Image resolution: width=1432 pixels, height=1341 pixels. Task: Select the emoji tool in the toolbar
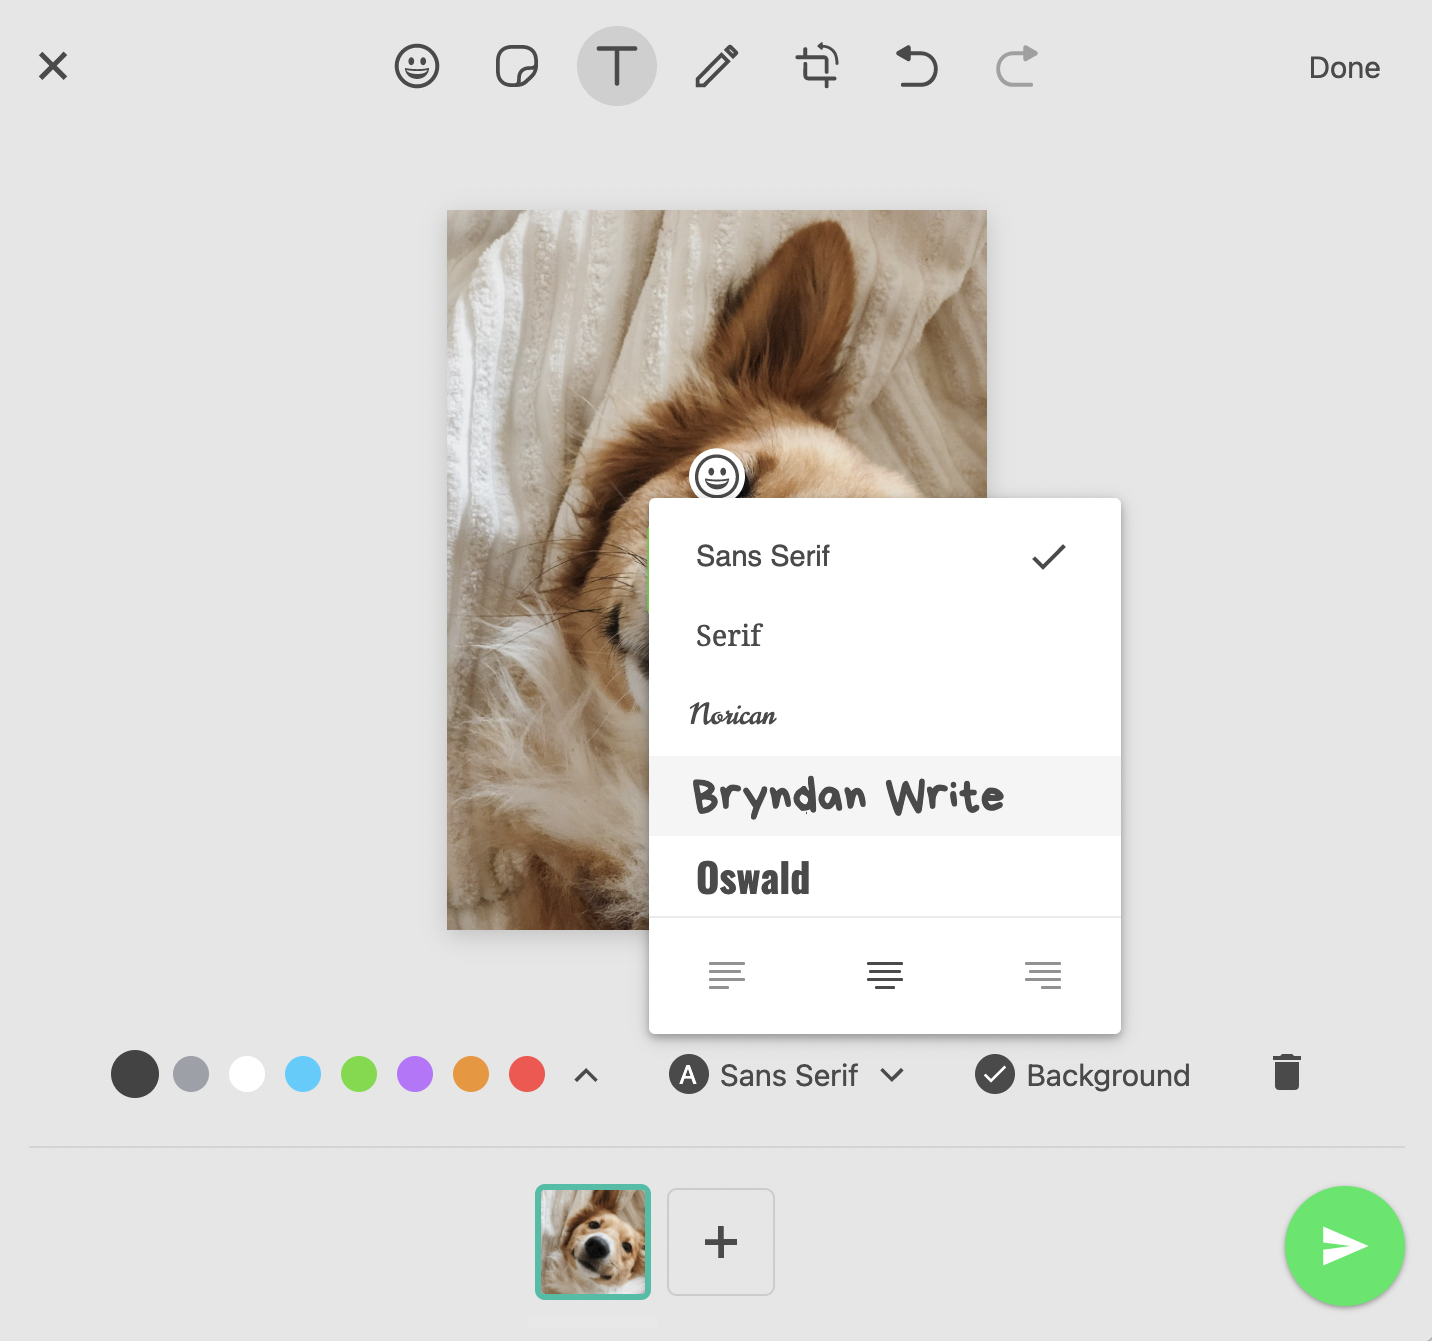click(417, 66)
